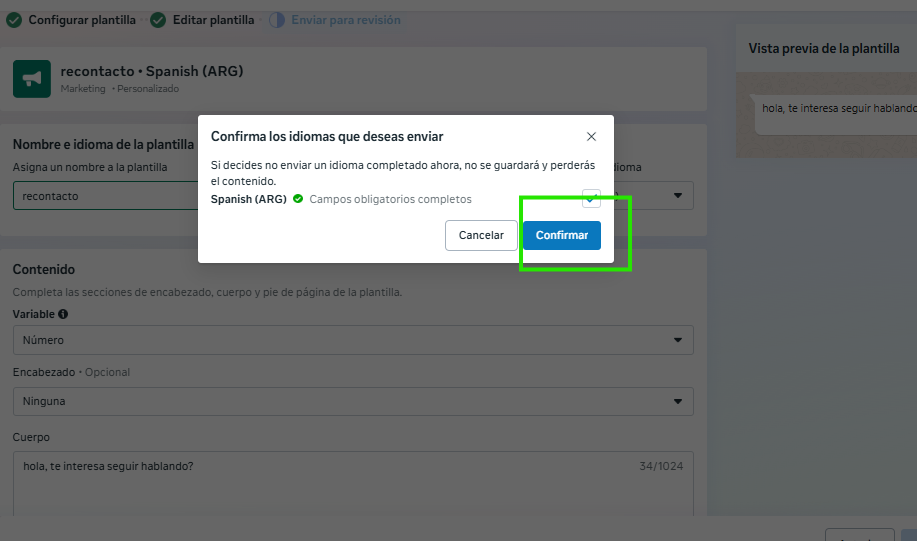Click the half-circle icon before Enviar para revisión
917x541 pixels.
click(x=277, y=20)
